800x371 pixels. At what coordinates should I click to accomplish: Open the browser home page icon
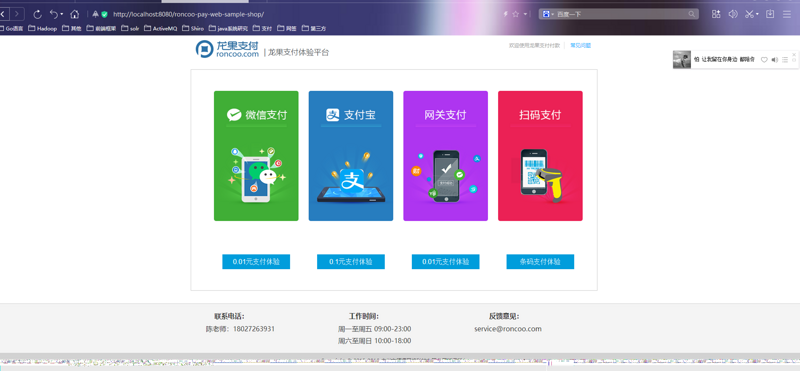[74, 14]
